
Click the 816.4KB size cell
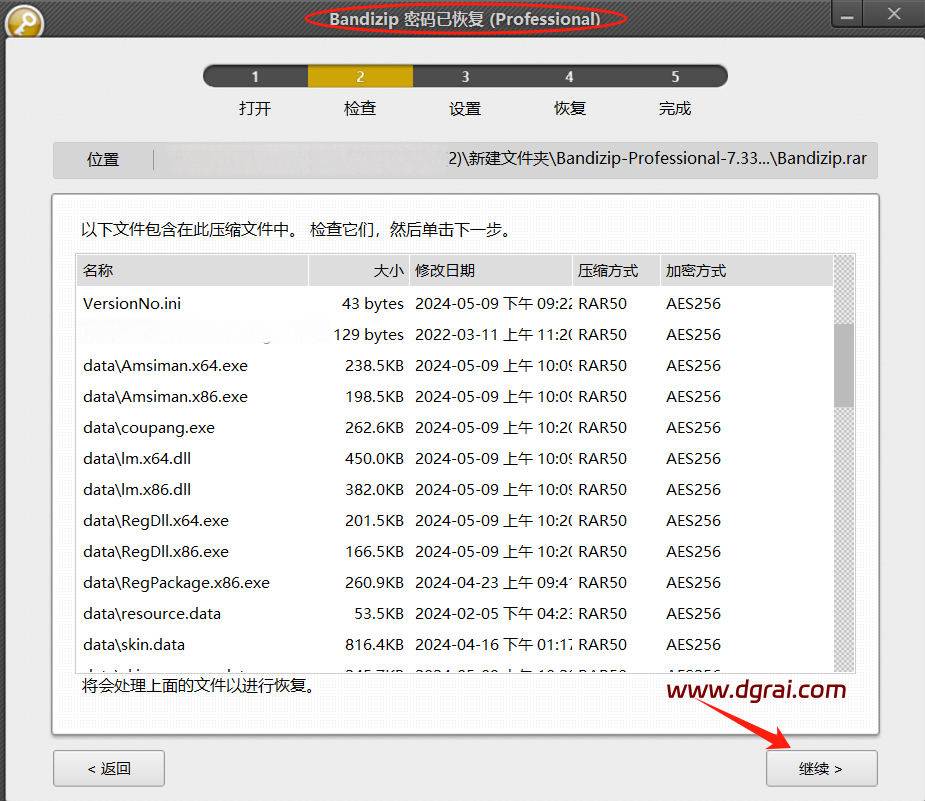(375, 645)
